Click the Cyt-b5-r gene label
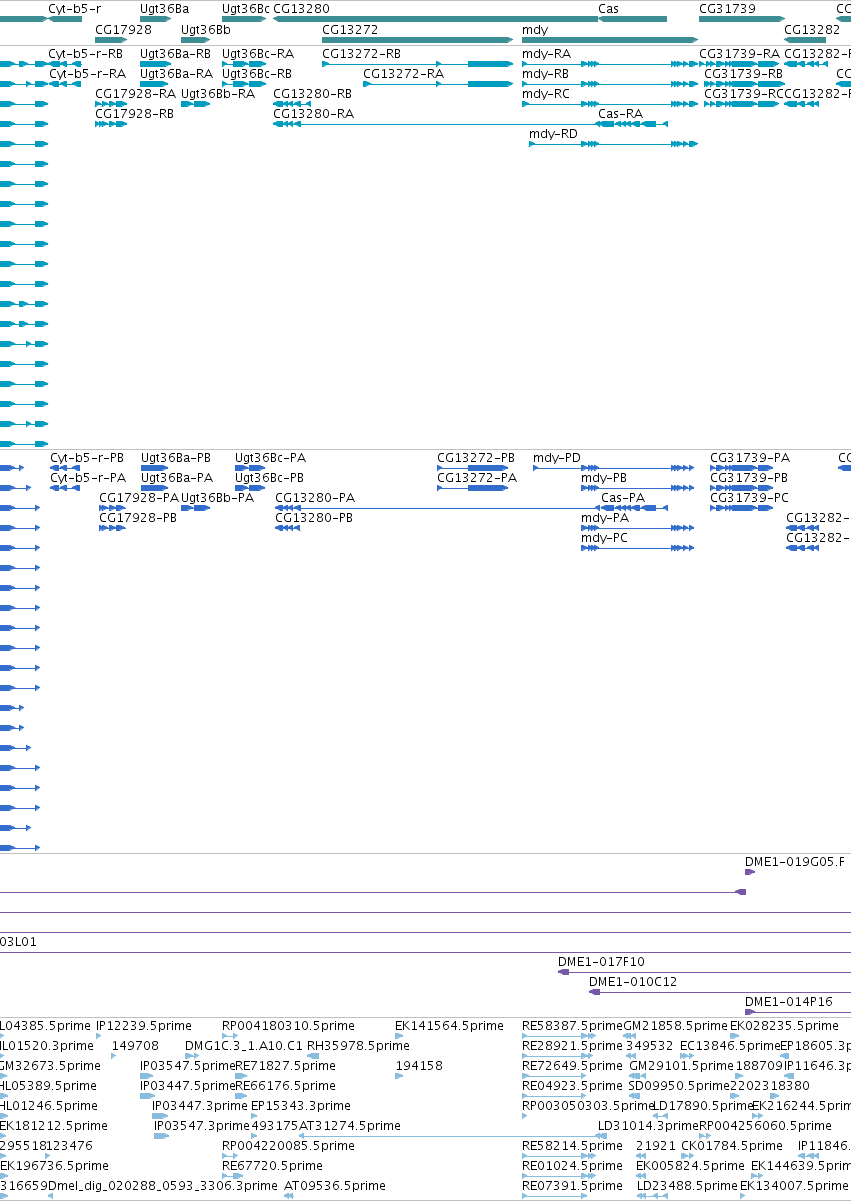Image resolution: width=851 pixels, height=1201 pixels. click(x=75, y=9)
